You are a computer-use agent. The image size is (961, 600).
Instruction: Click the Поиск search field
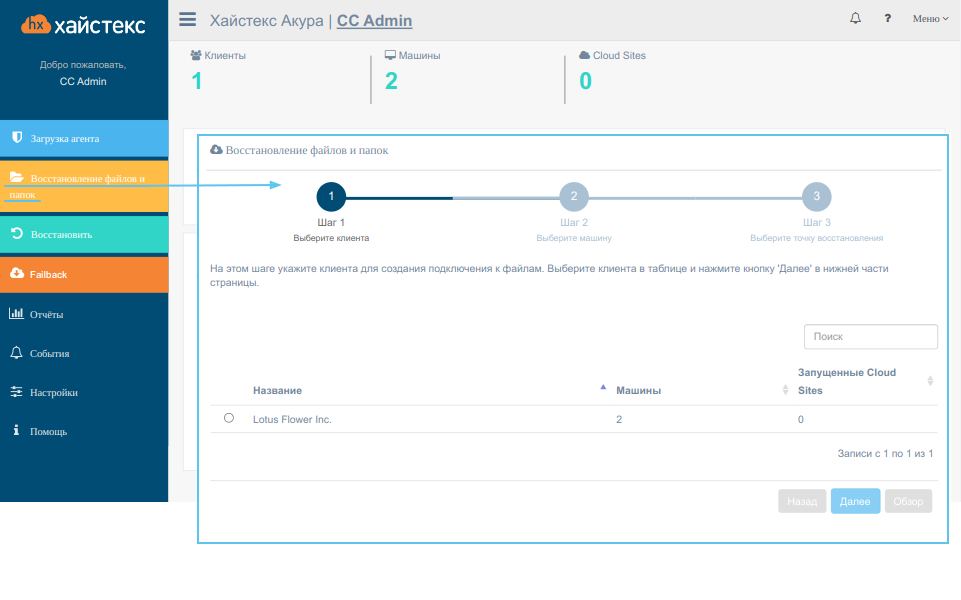[870, 336]
